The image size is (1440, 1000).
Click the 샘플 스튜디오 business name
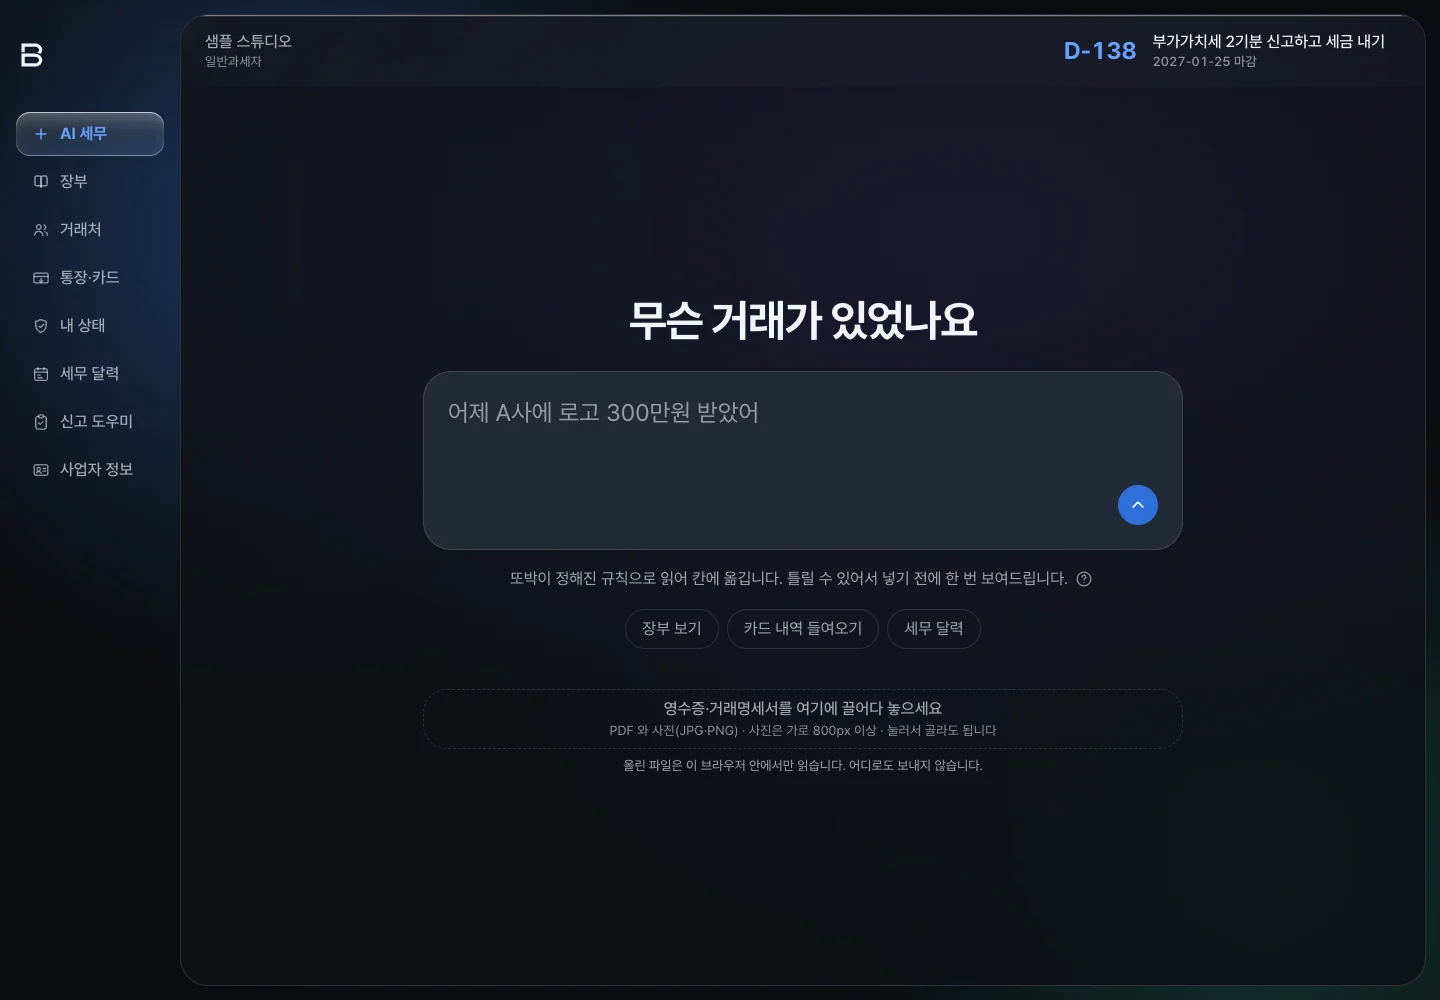(248, 41)
